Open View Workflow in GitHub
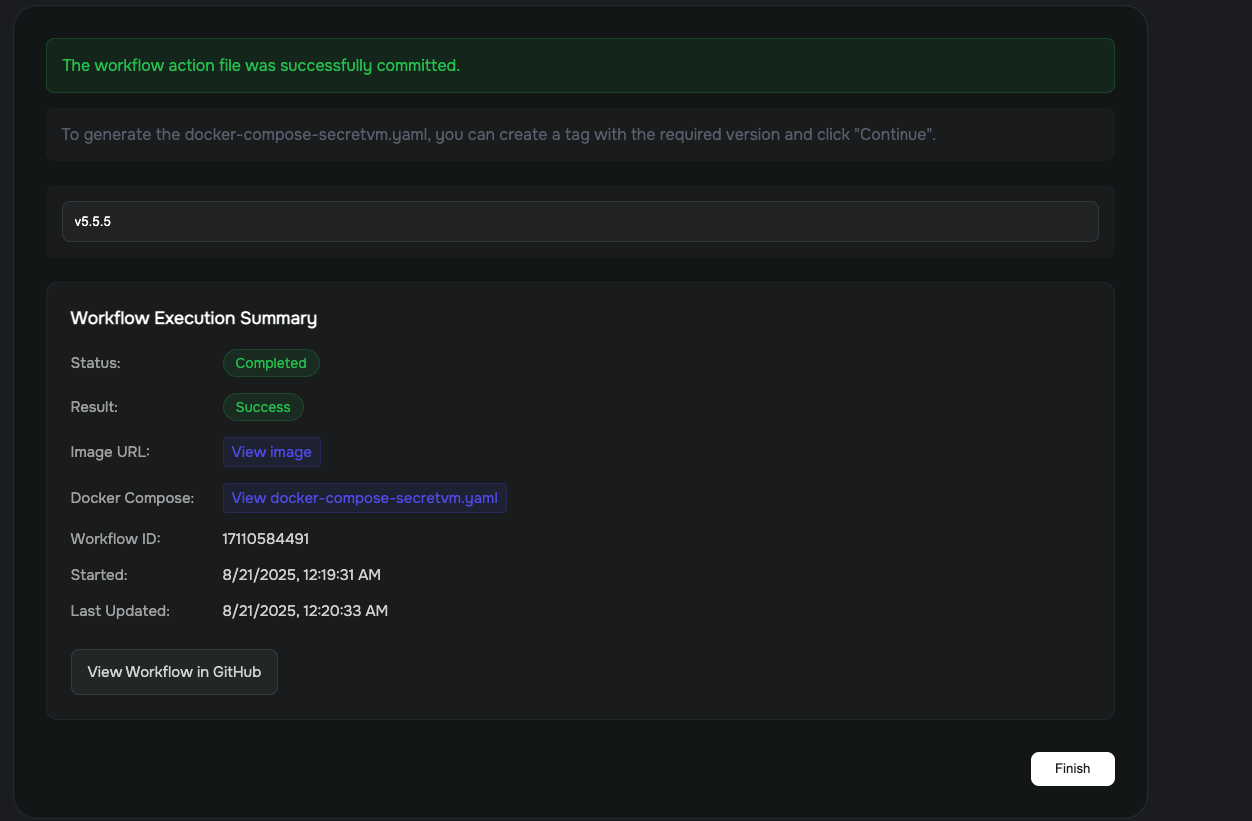The height and width of the screenshot is (821, 1252). tap(174, 672)
